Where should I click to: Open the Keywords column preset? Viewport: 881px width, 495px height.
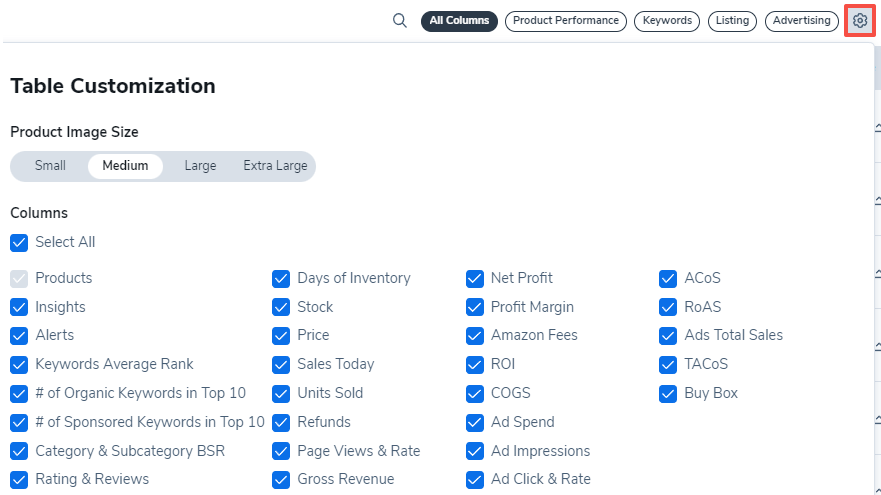(667, 21)
